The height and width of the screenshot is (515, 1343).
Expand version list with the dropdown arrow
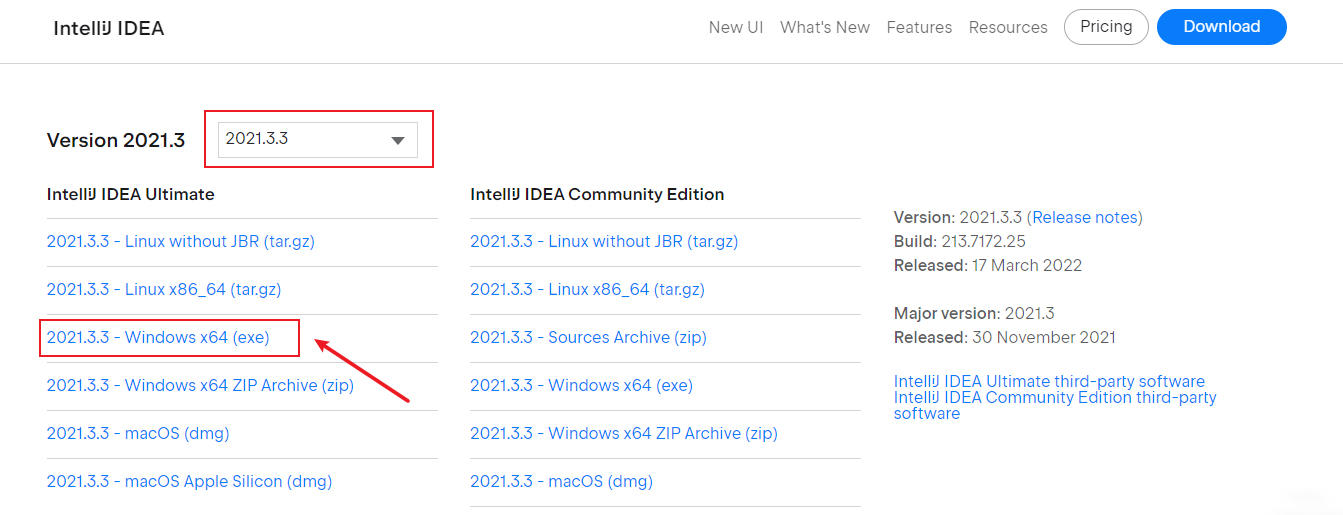(399, 141)
